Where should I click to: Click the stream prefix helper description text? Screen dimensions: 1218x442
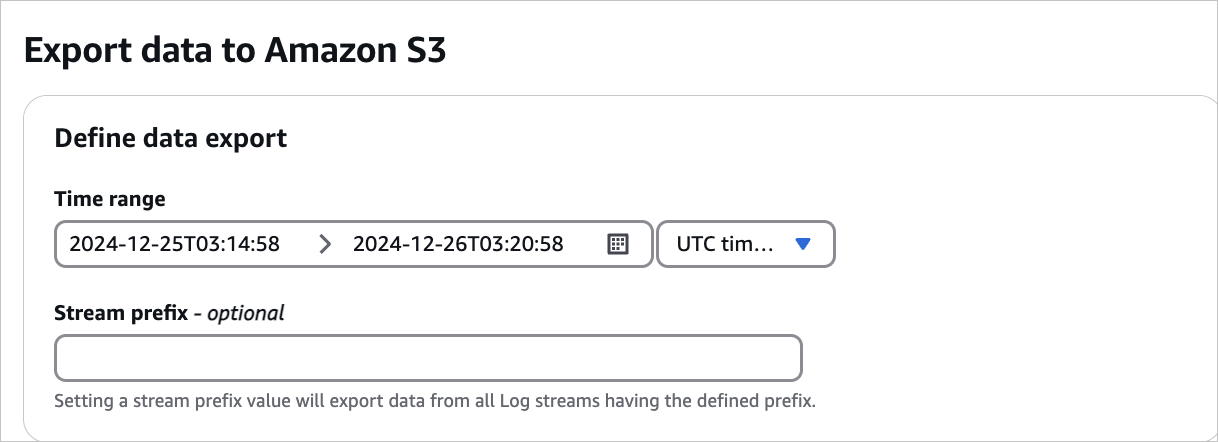pyautogui.click(x=435, y=402)
